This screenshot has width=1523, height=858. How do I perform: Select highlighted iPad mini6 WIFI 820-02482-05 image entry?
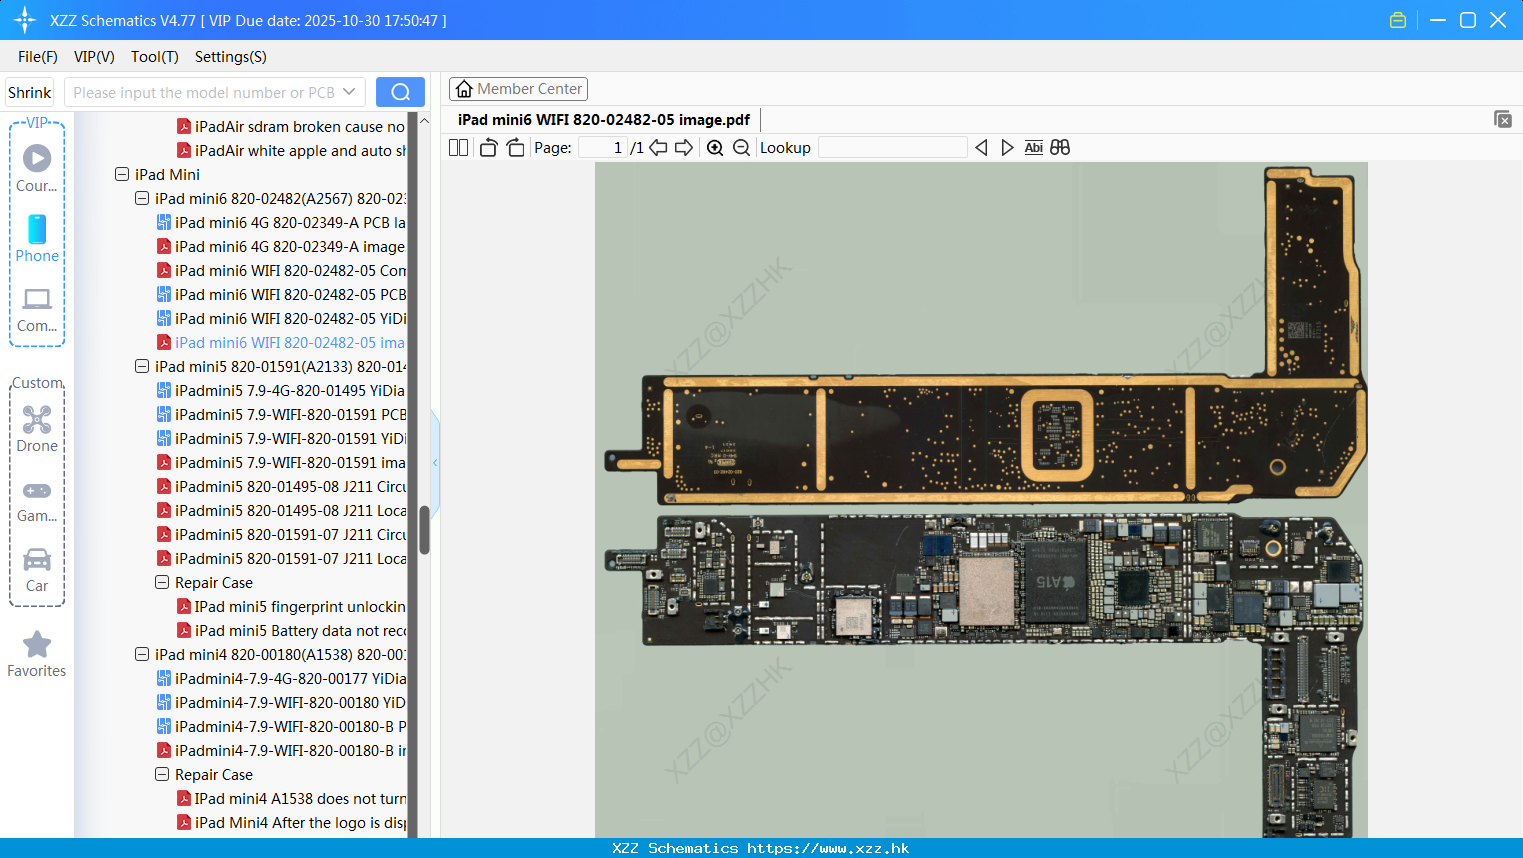(x=281, y=342)
